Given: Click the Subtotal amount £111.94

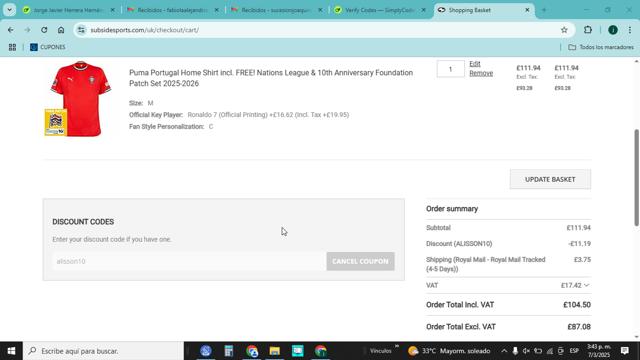Looking at the screenshot, I should 578,228.
